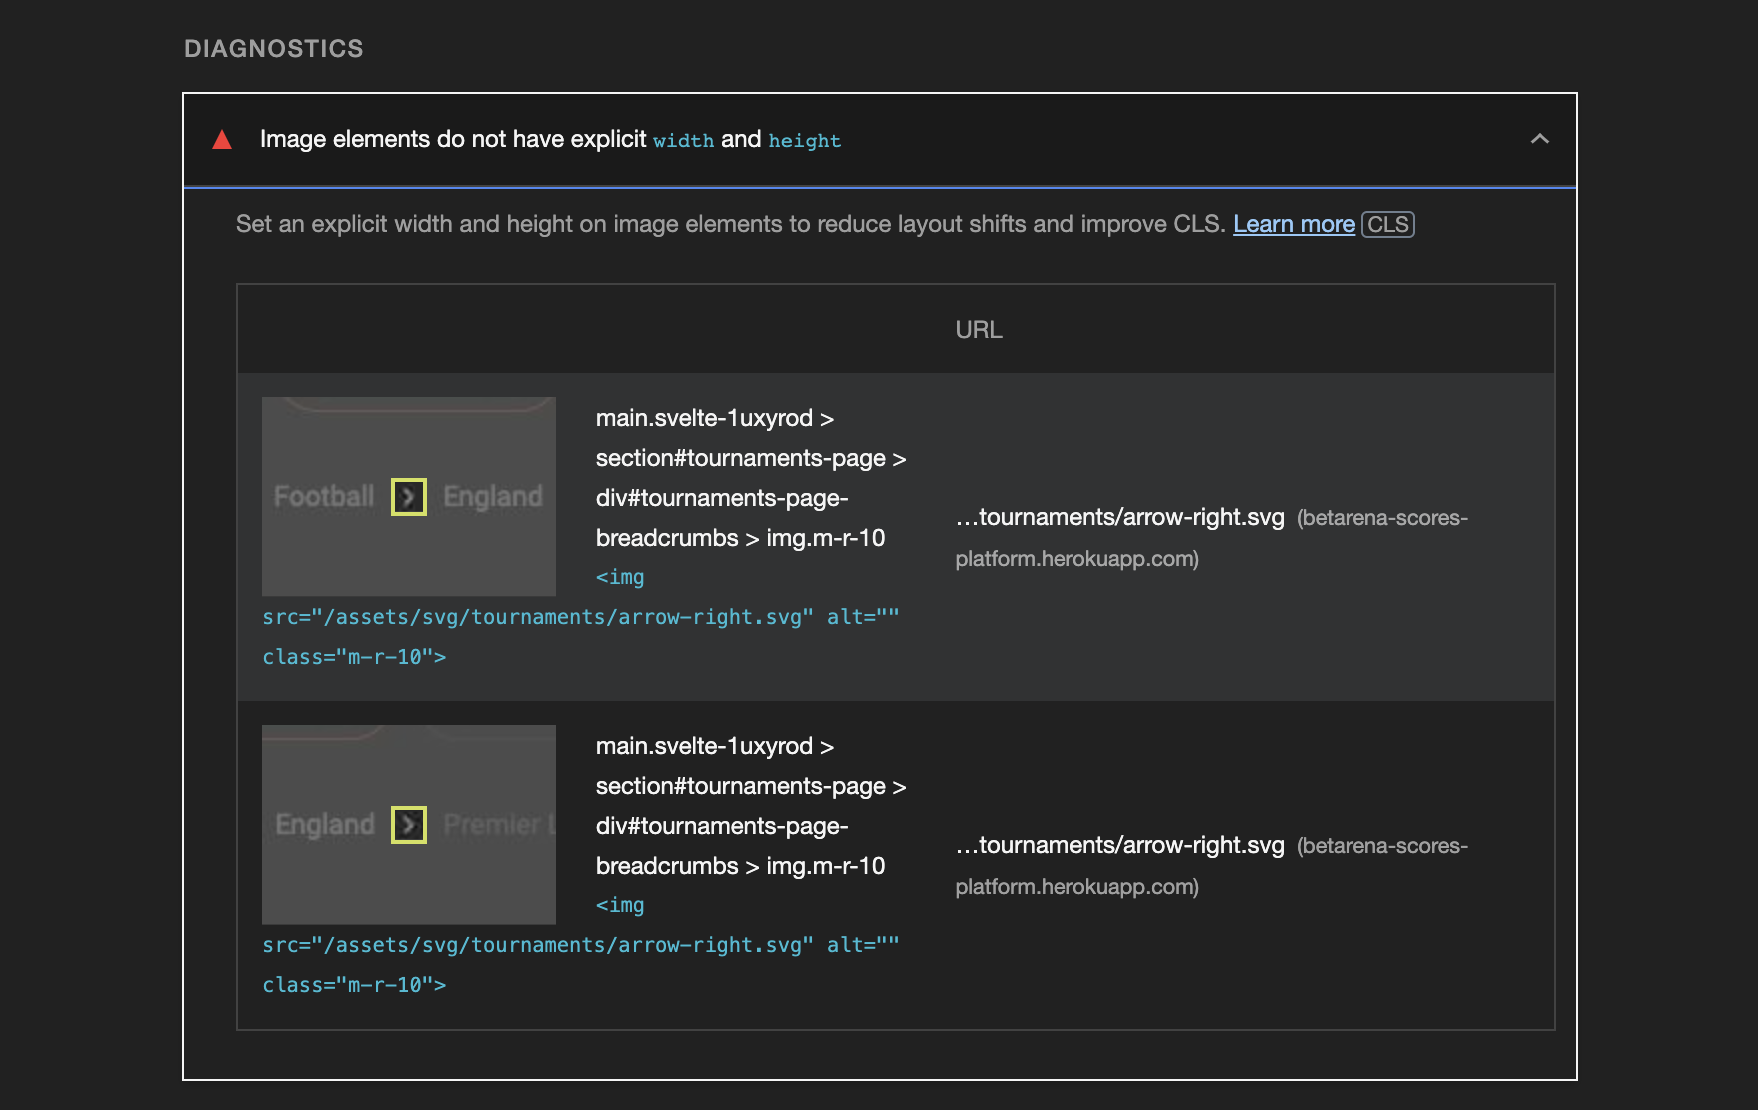Viewport: 1758px width, 1110px height.
Task: Click the arrow icon inside the England Premier thumbnail
Action: click(408, 824)
